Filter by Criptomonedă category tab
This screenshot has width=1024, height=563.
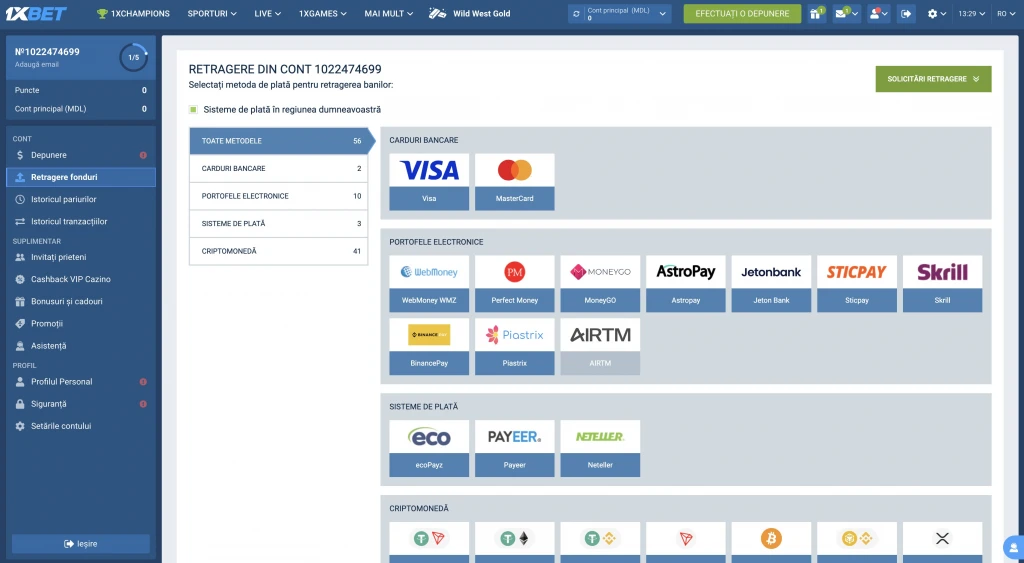(279, 251)
